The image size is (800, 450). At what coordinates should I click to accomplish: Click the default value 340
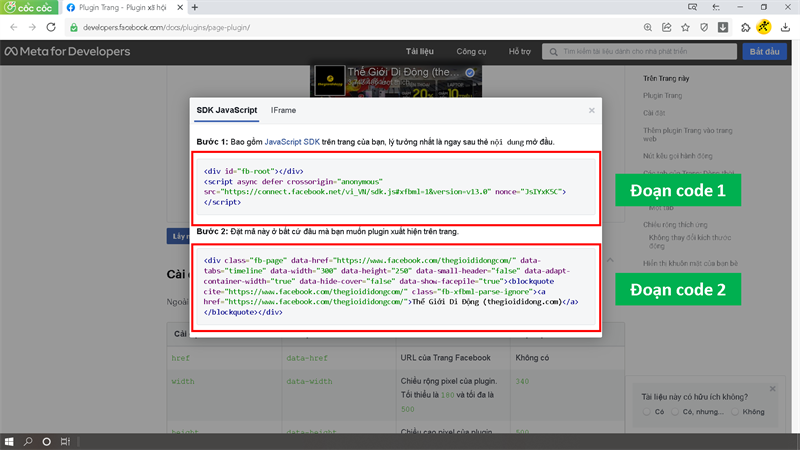tap(522, 381)
